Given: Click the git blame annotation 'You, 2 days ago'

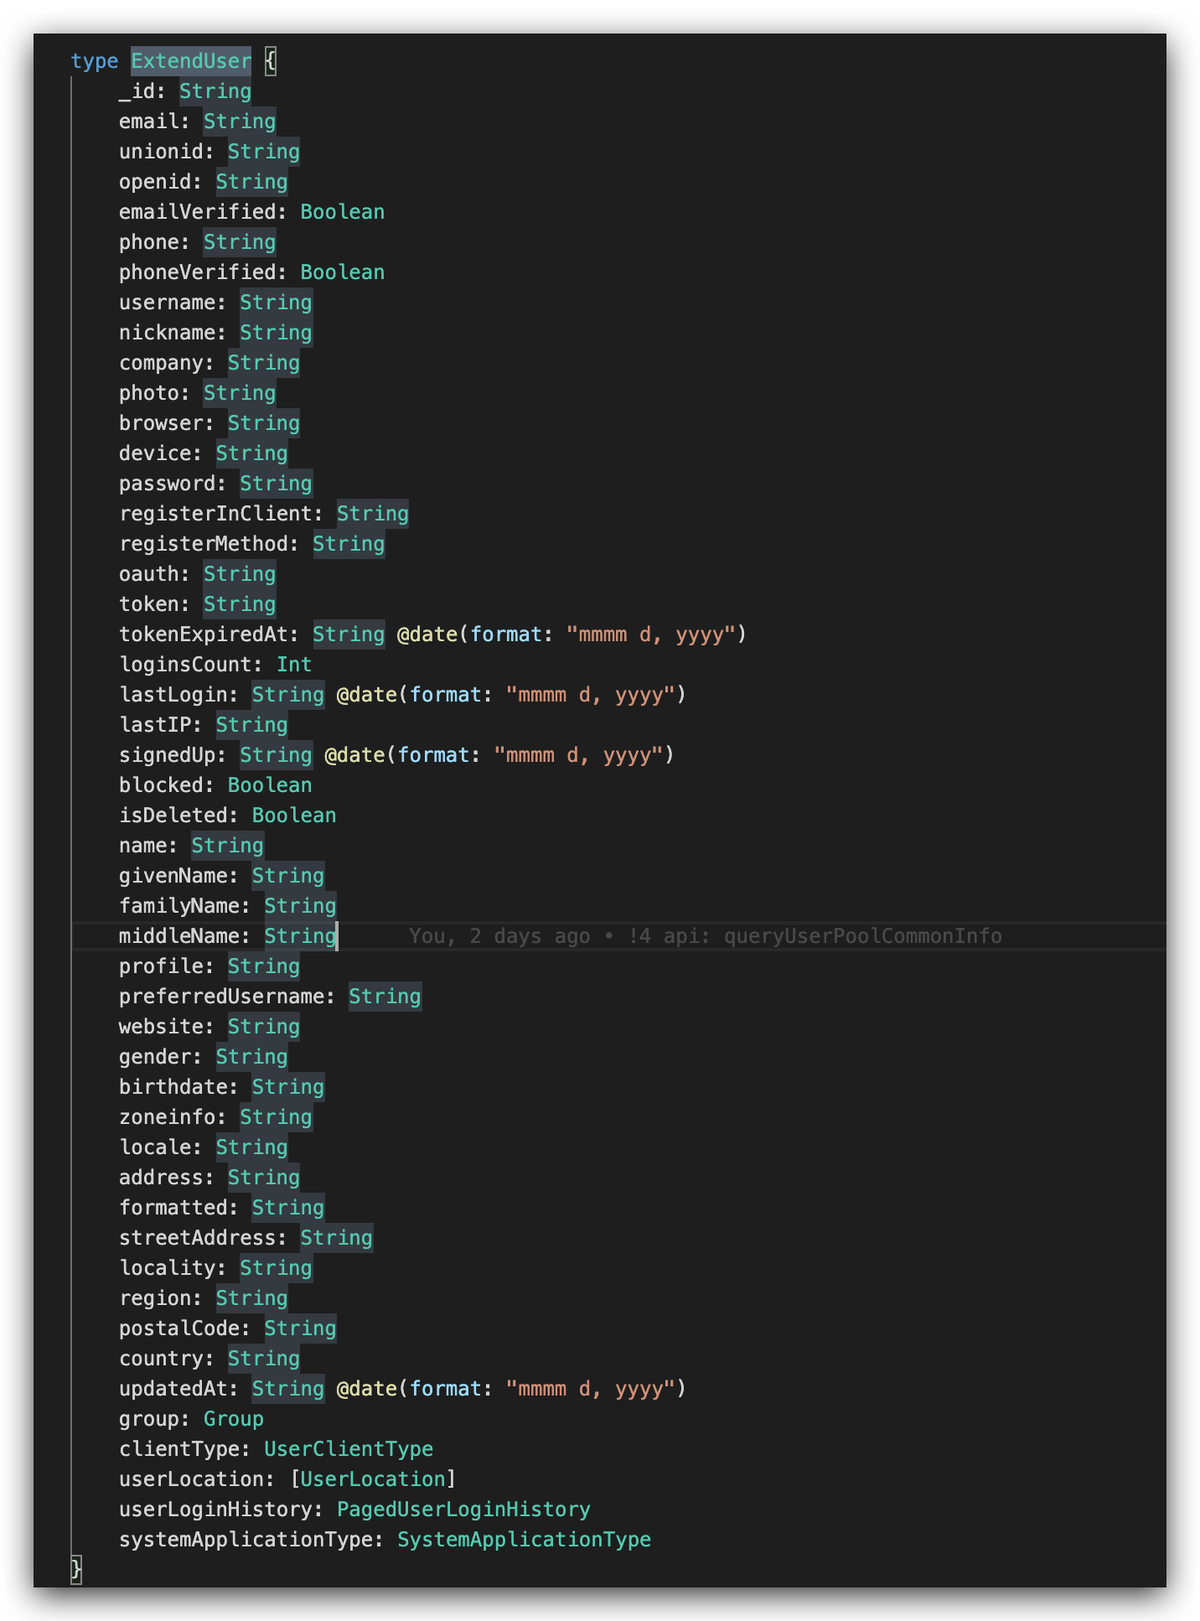Looking at the screenshot, I should 499,936.
